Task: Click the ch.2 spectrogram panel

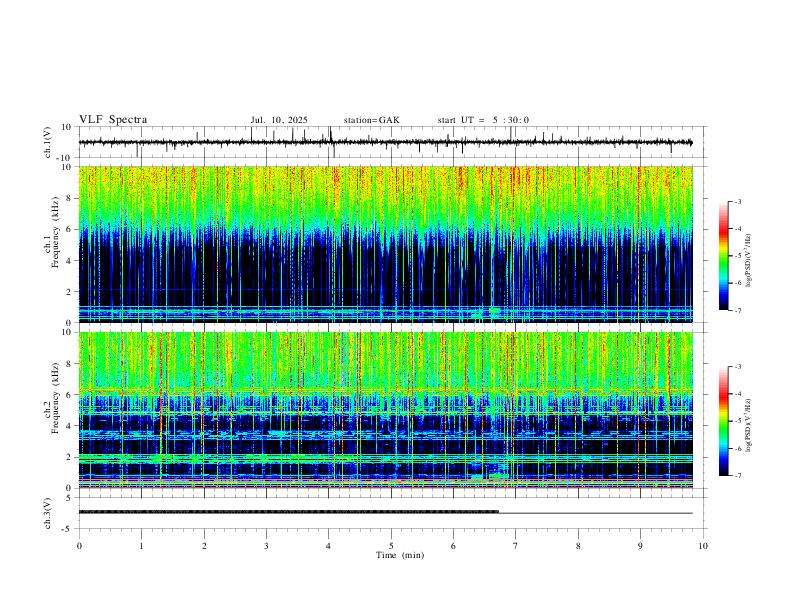Action: [x=385, y=410]
